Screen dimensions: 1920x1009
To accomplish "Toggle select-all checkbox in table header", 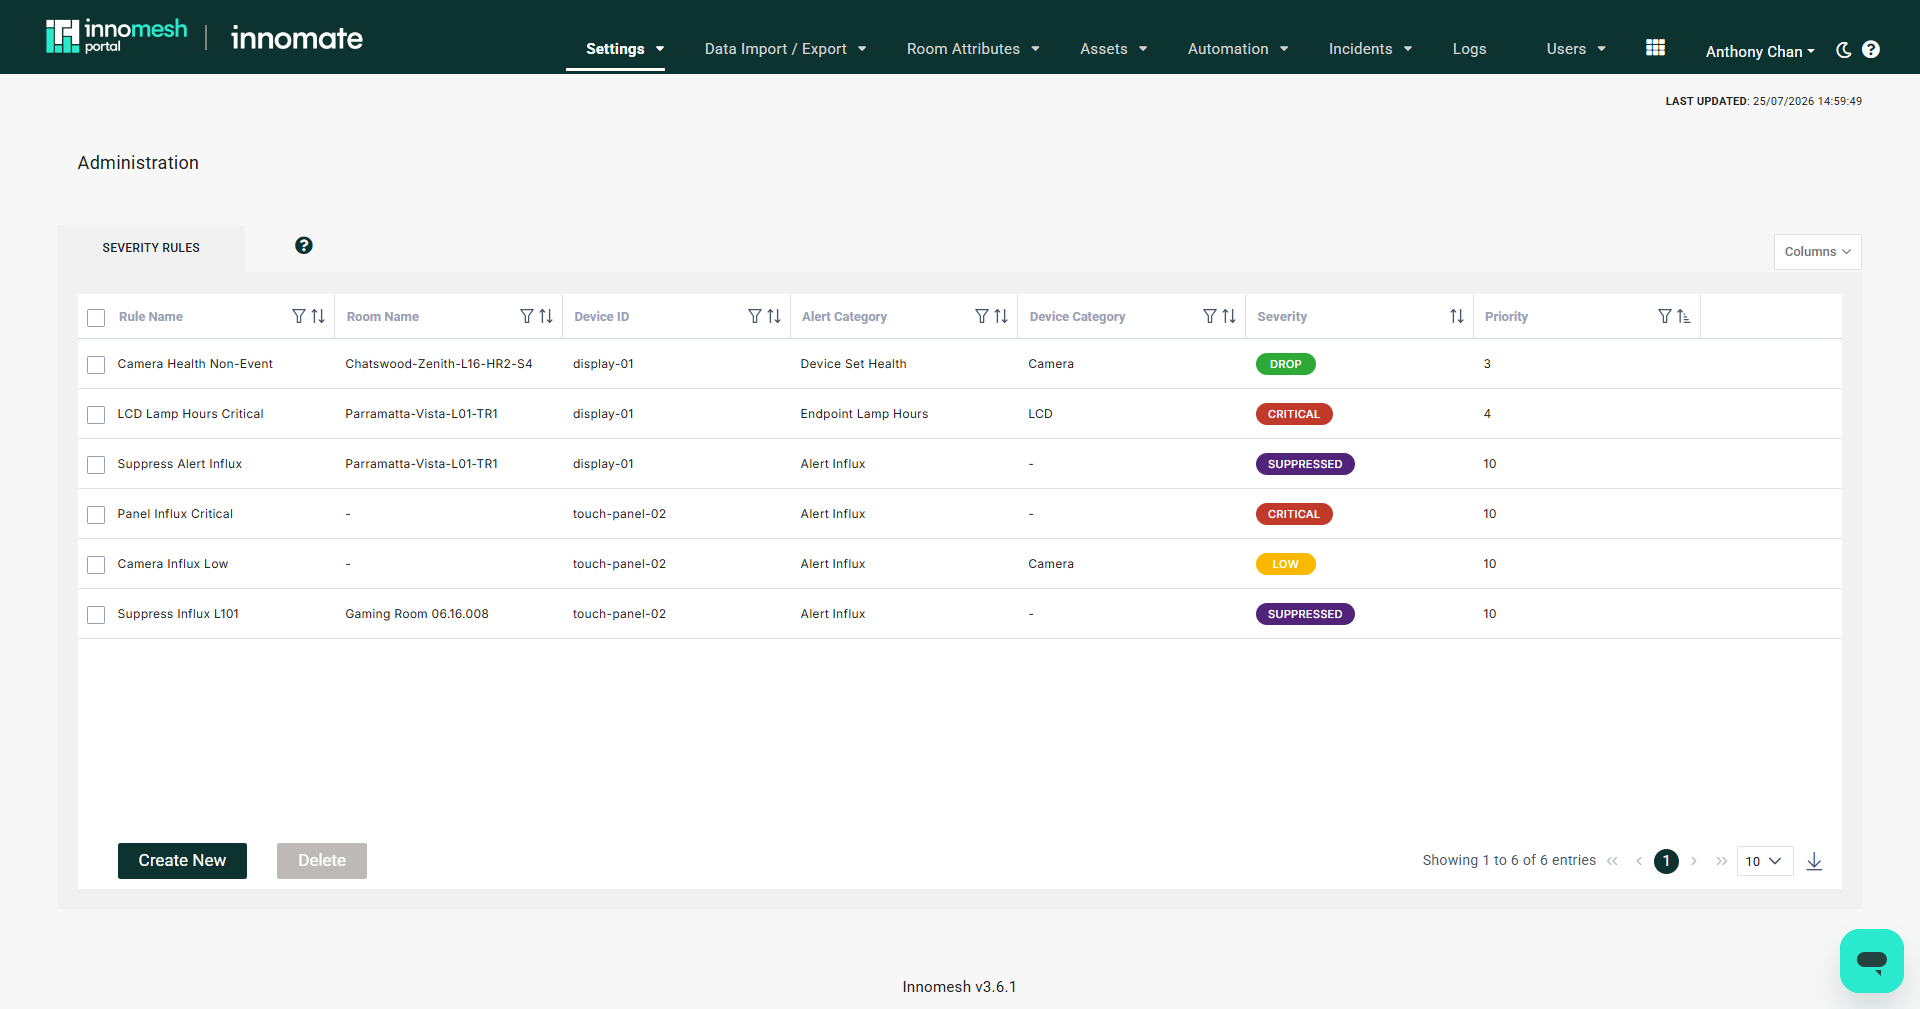I will tap(96, 318).
